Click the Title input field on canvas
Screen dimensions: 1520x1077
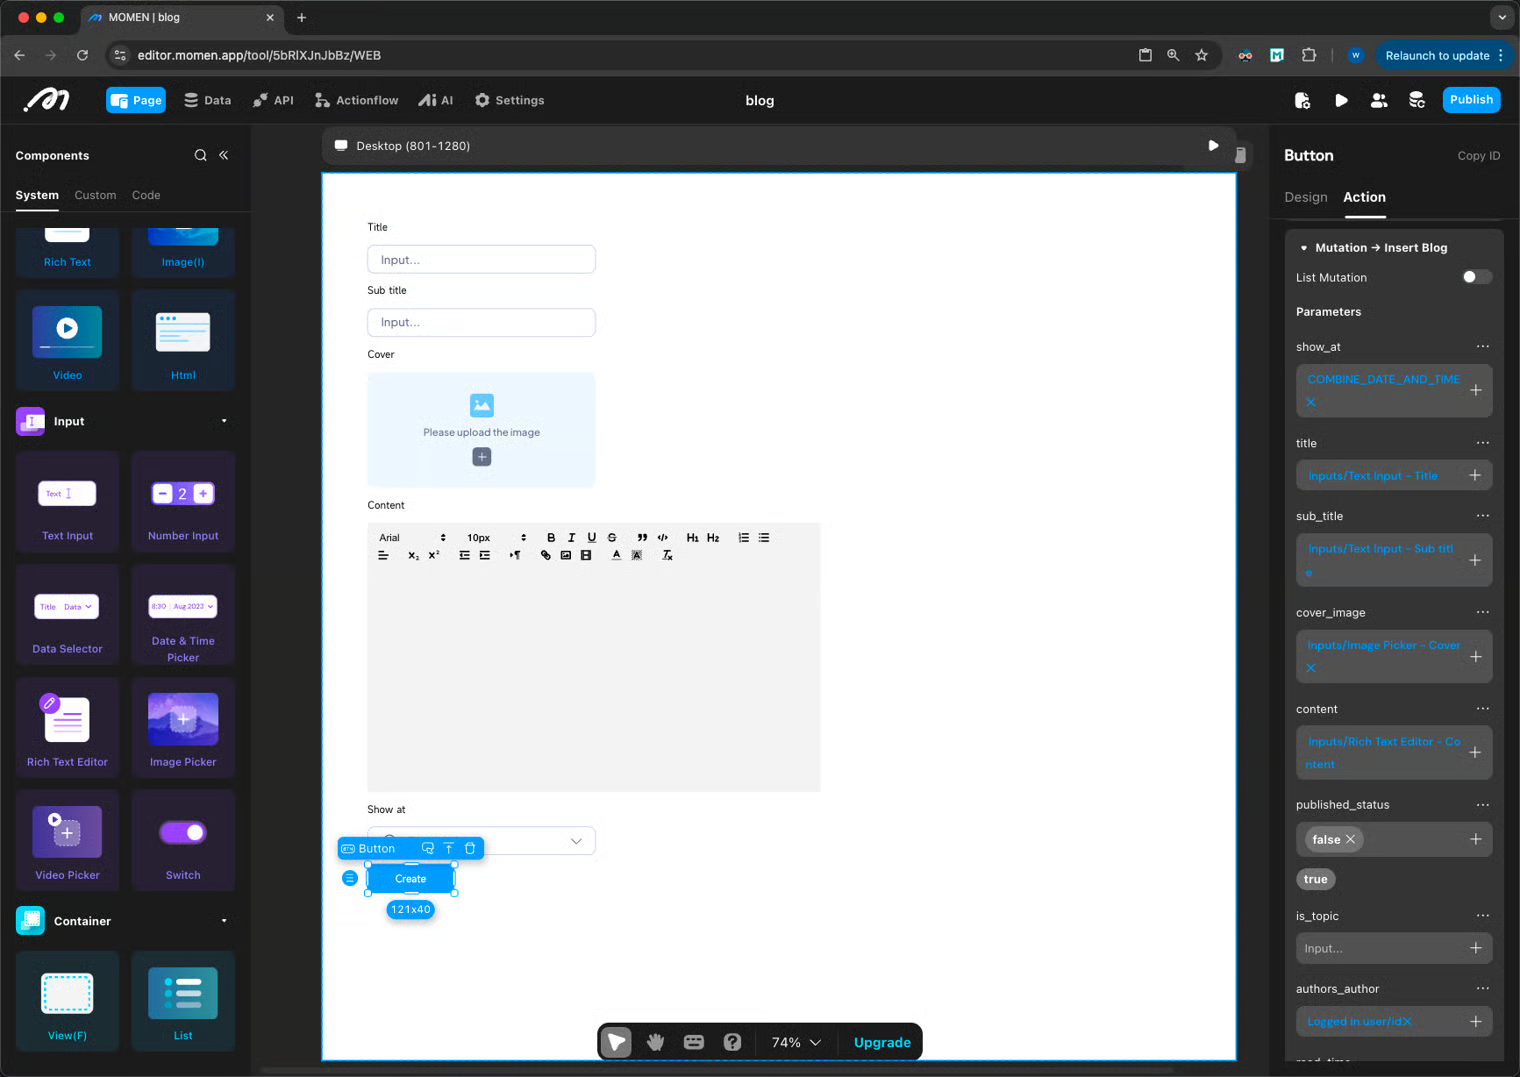(x=481, y=260)
